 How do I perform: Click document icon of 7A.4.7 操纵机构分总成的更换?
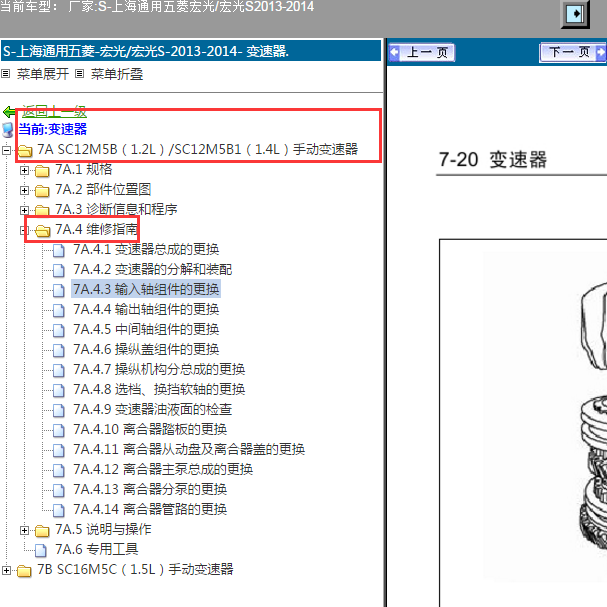58,370
